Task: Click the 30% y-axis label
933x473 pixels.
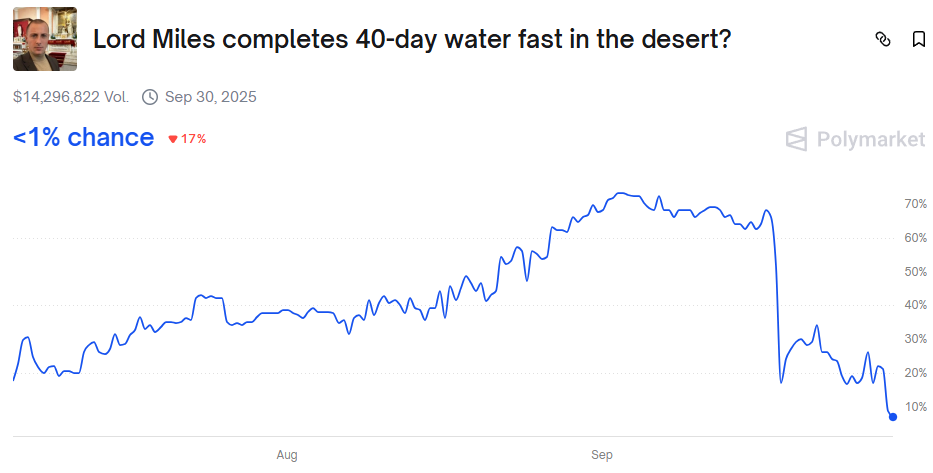Action: pos(915,339)
